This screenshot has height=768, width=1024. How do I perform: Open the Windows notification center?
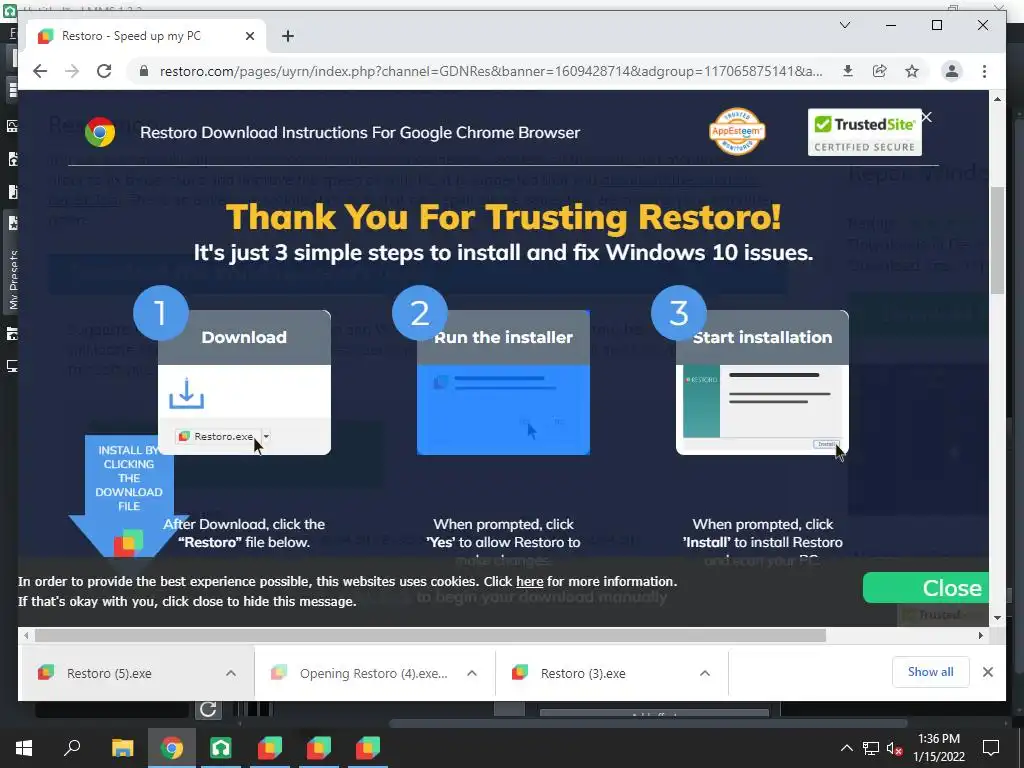pyautogui.click(x=991, y=748)
